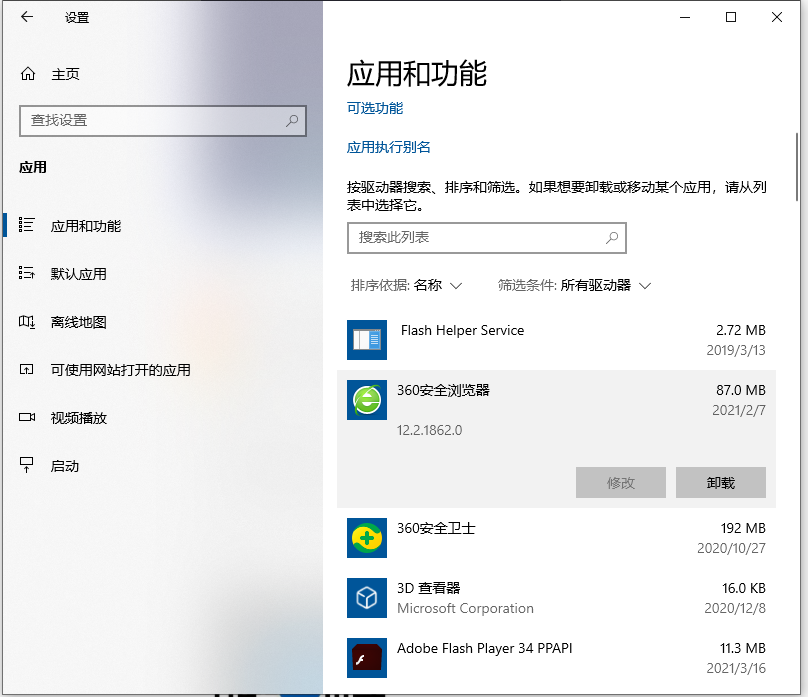The width and height of the screenshot is (808, 697).
Task: Click the 360安全浏览器 app icon
Action: [x=366, y=399]
